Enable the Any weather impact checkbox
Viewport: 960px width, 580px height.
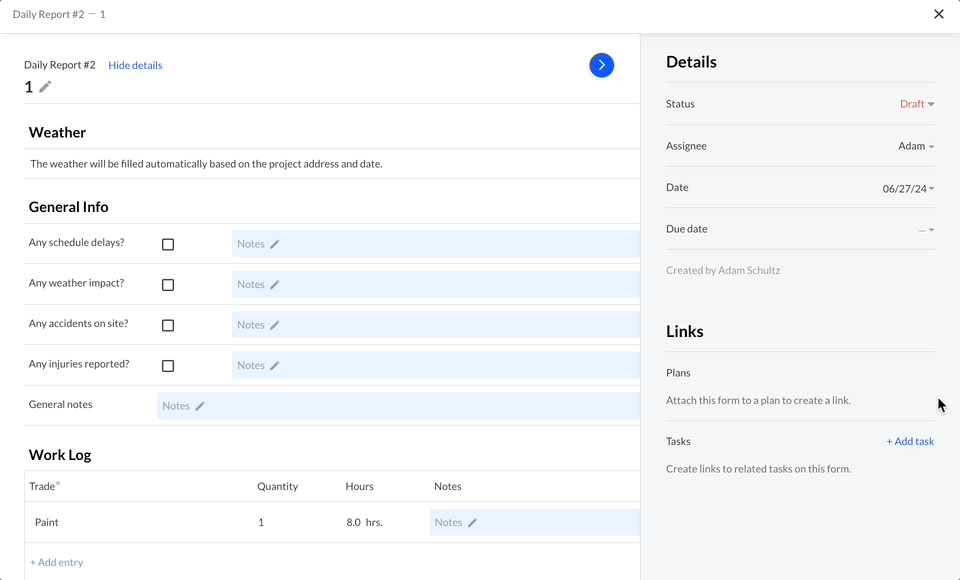167,284
